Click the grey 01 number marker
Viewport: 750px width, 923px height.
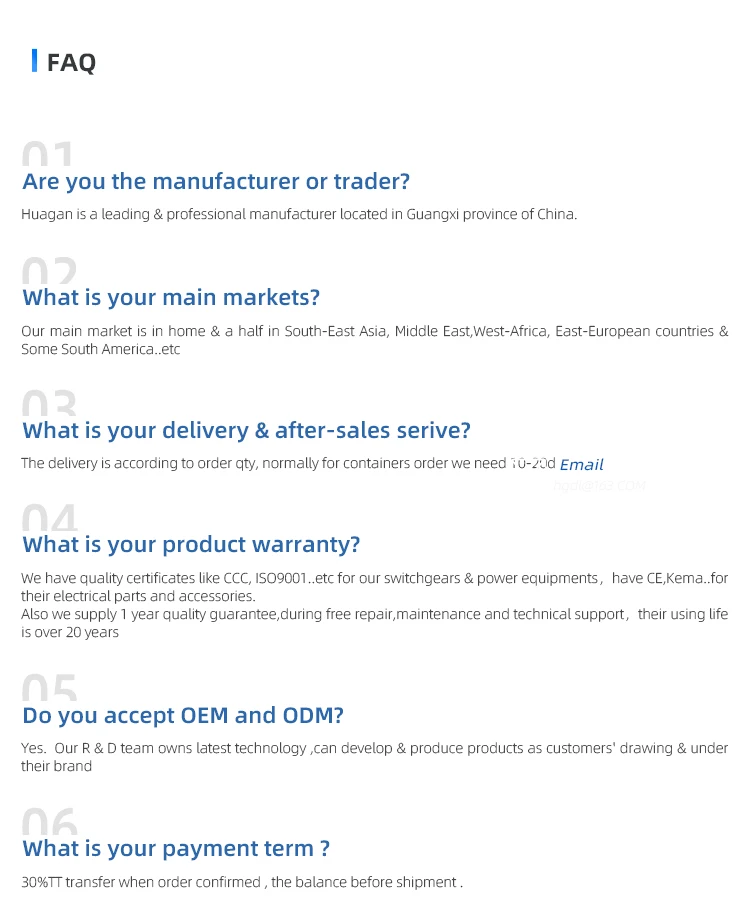[x=49, y=156]
